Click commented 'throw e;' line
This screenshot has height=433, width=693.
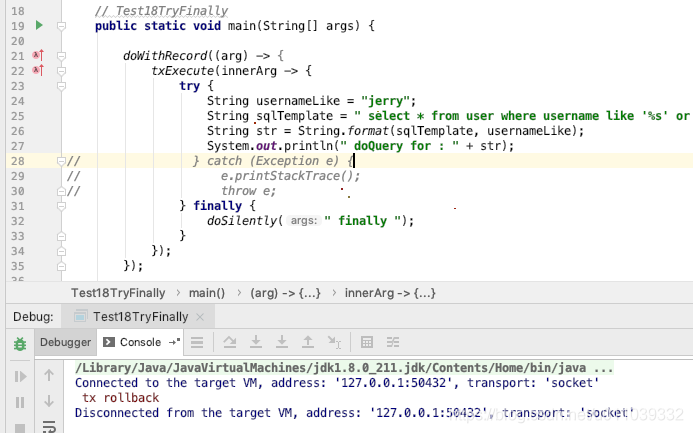(x=248, y=191)
